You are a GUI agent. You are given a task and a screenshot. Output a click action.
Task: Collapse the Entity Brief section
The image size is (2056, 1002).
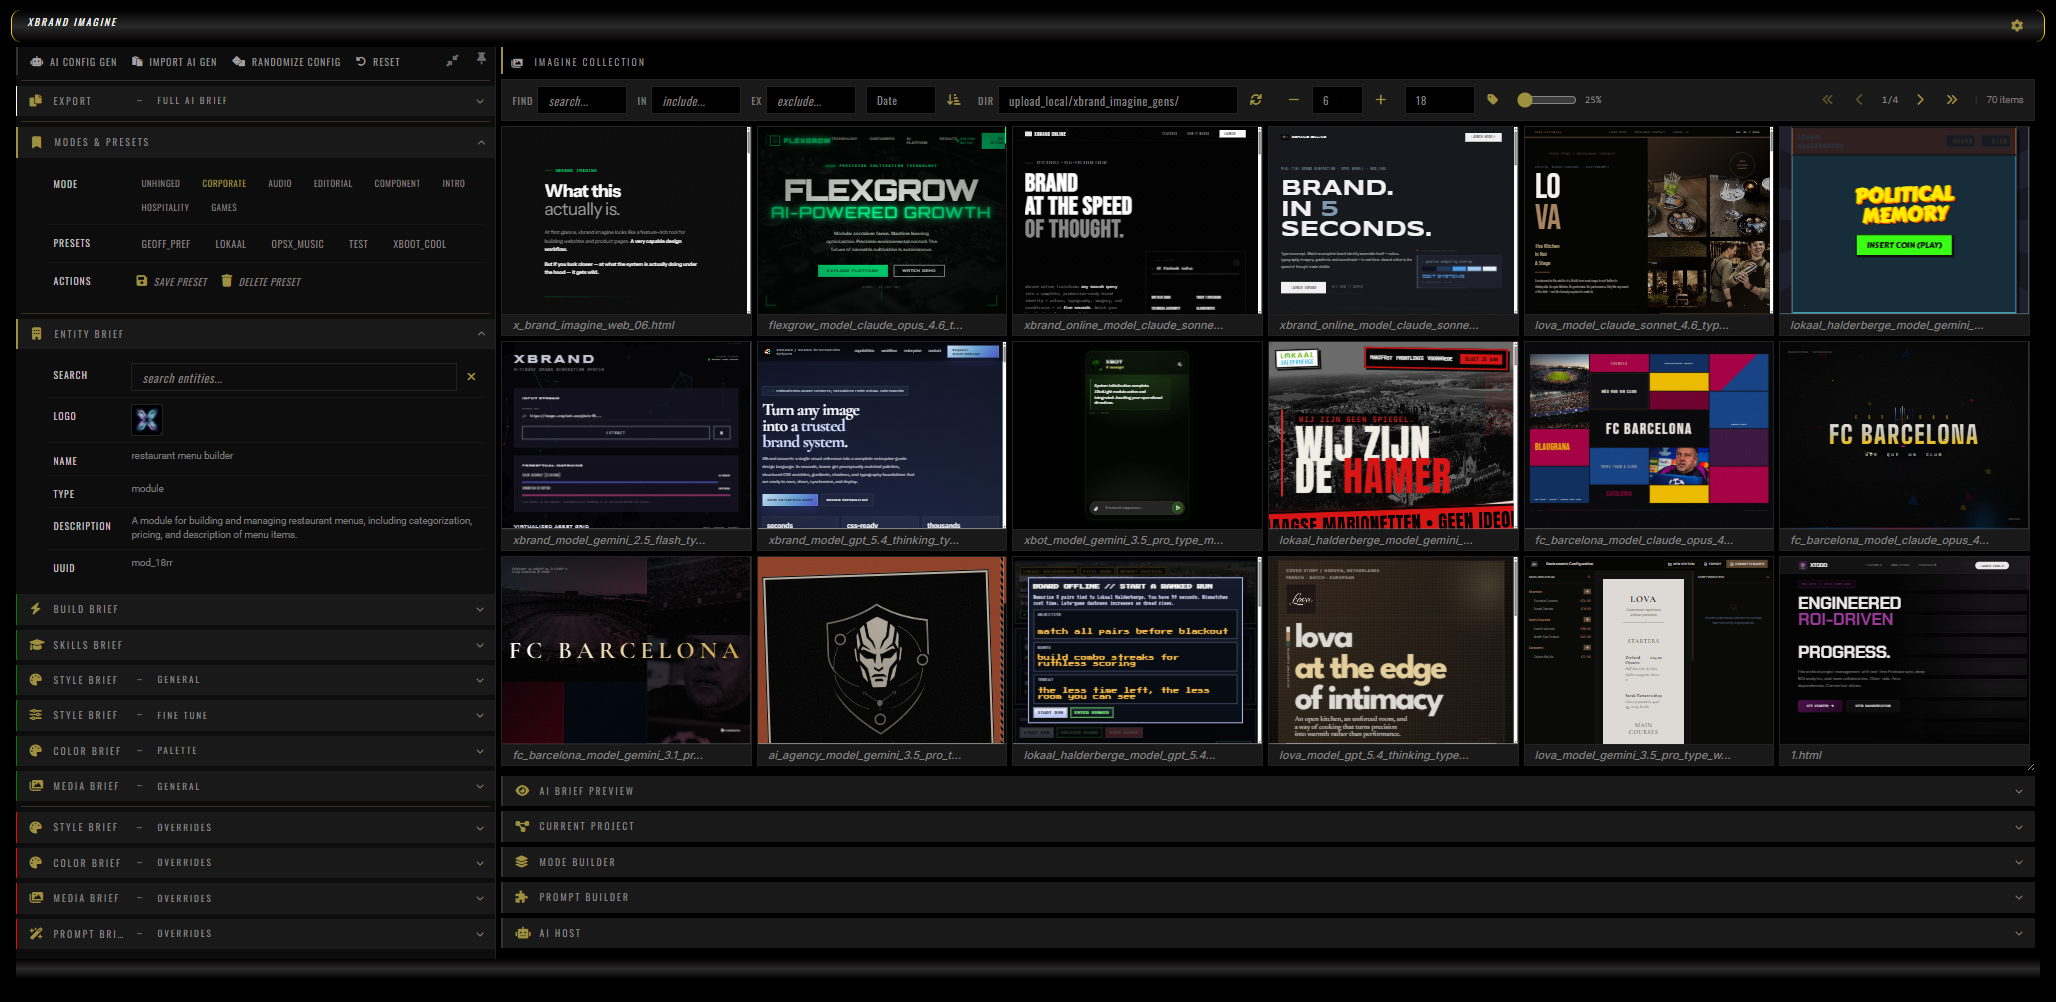[x=481, y=334]
